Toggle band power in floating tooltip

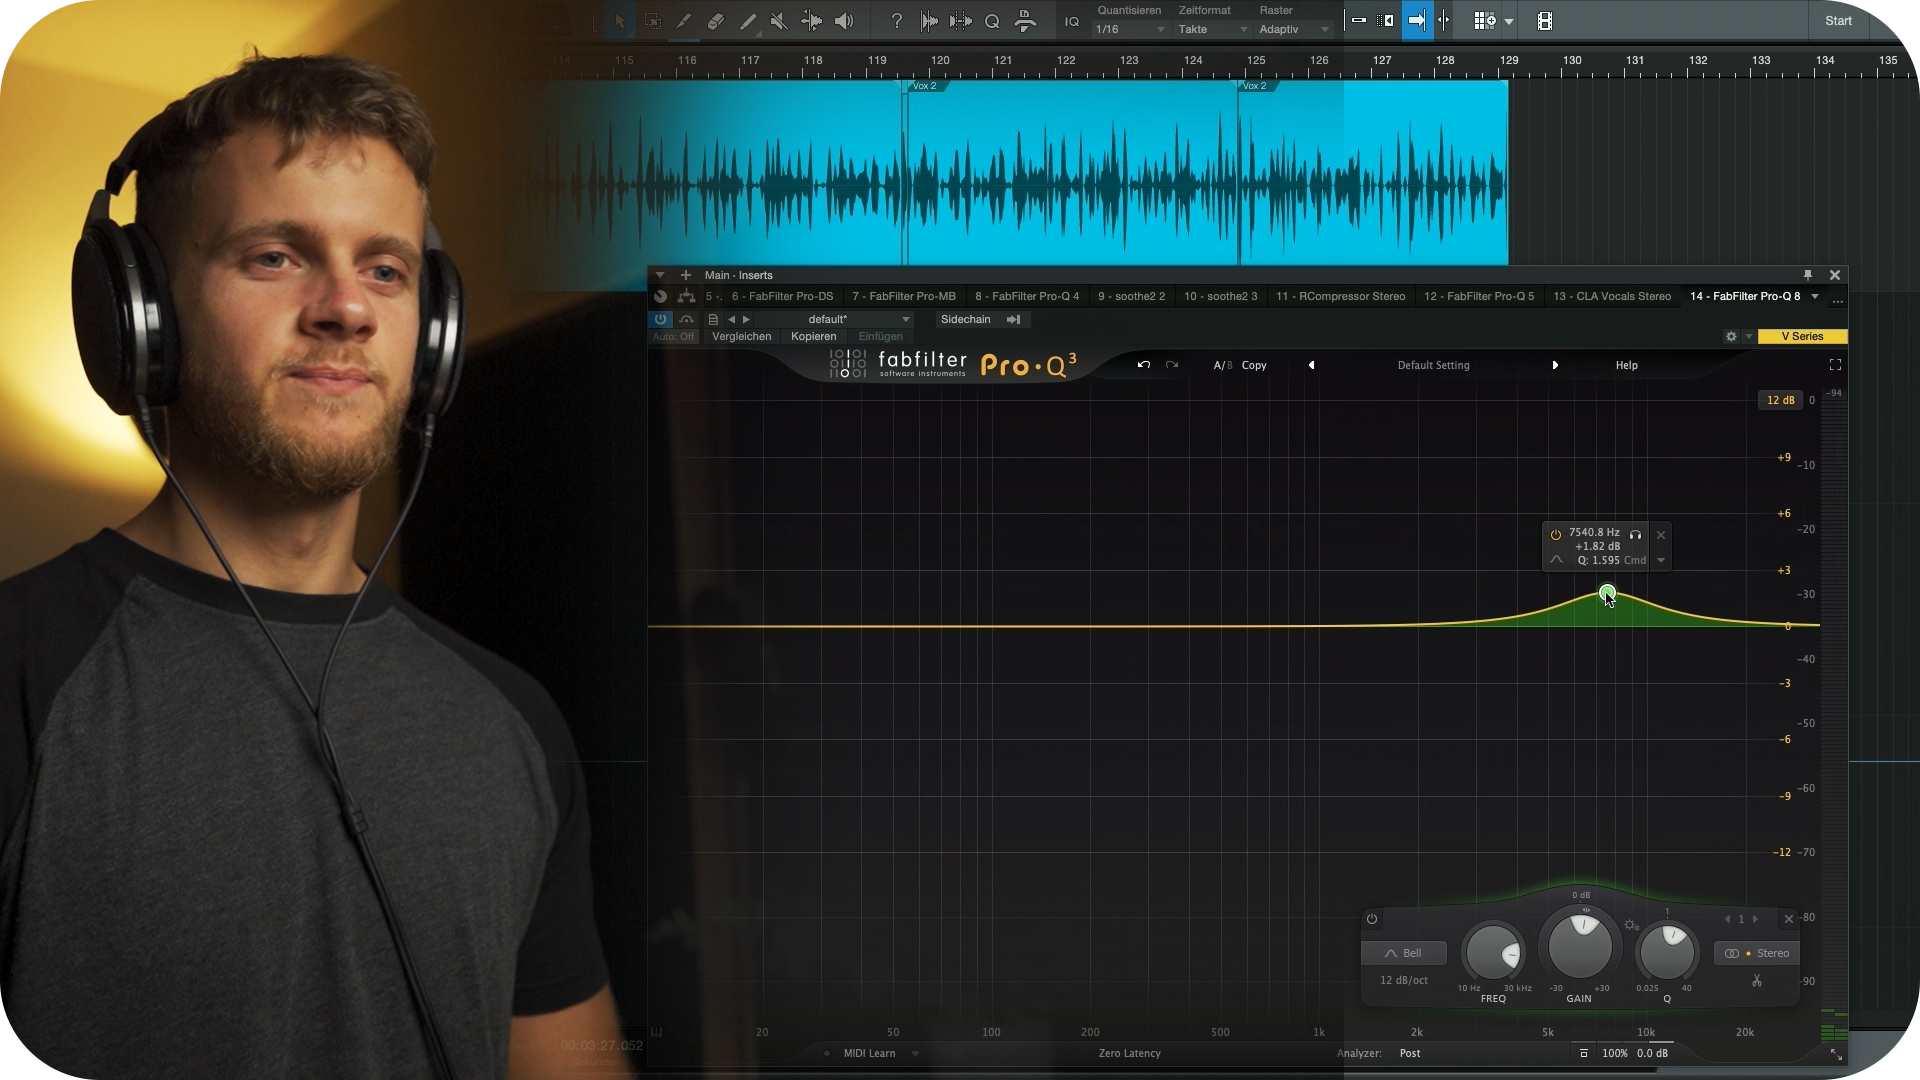pyautogui.click(x=1555, y=534)
